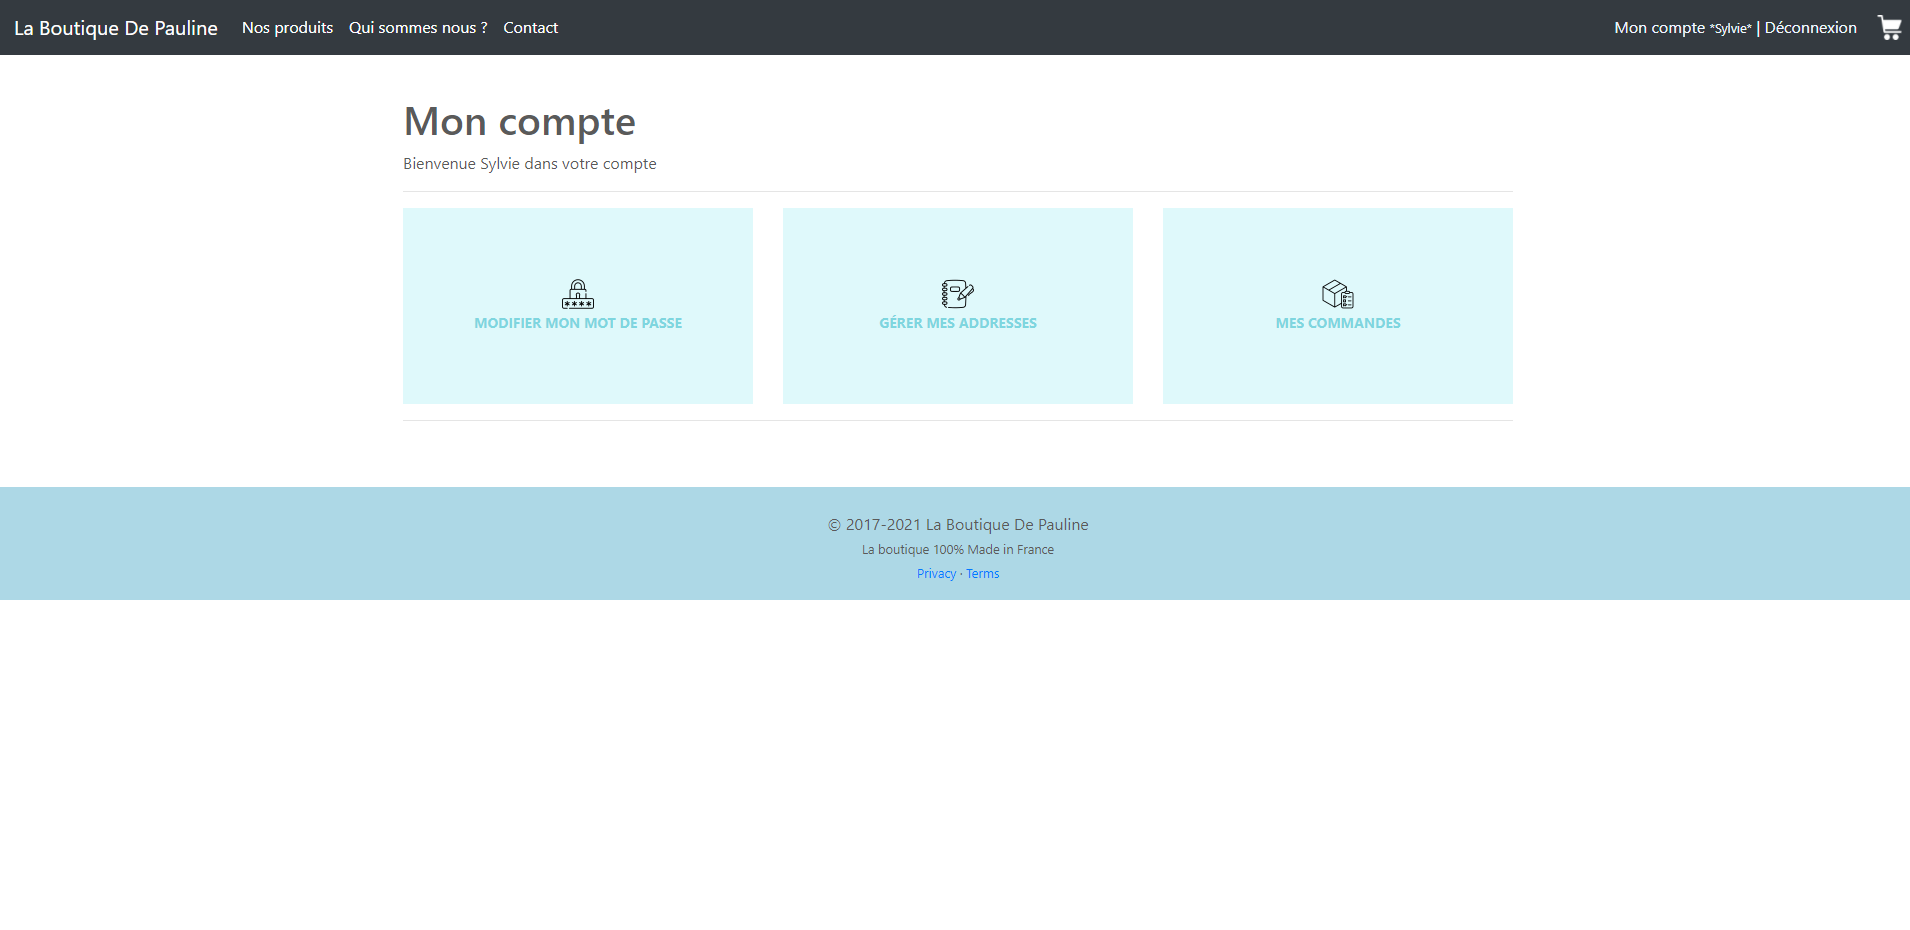1910x930 pixels.
Task: Open the Nos produits menu
Action: [287, 27]
